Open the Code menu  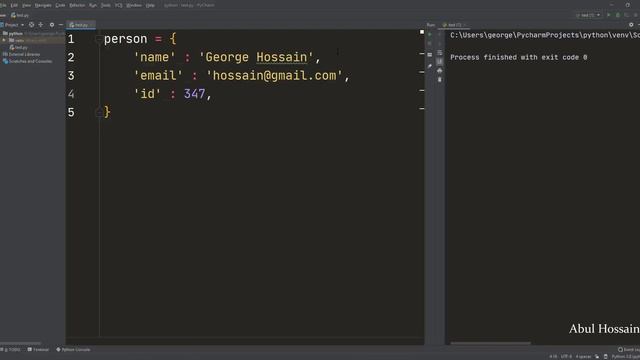[x=60, y=5]
